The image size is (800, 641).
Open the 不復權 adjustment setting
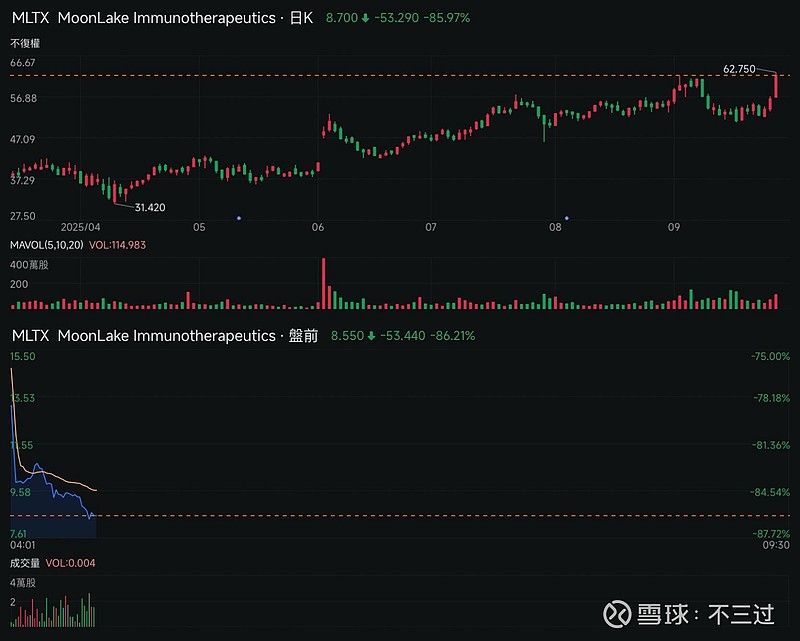(25, 43)
